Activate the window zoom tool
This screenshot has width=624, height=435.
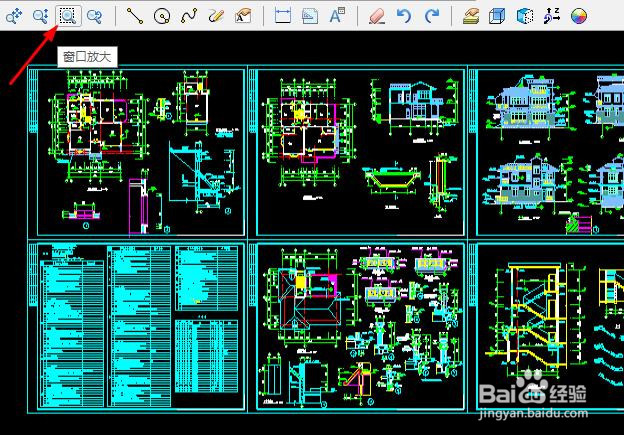tap(68, 16)
